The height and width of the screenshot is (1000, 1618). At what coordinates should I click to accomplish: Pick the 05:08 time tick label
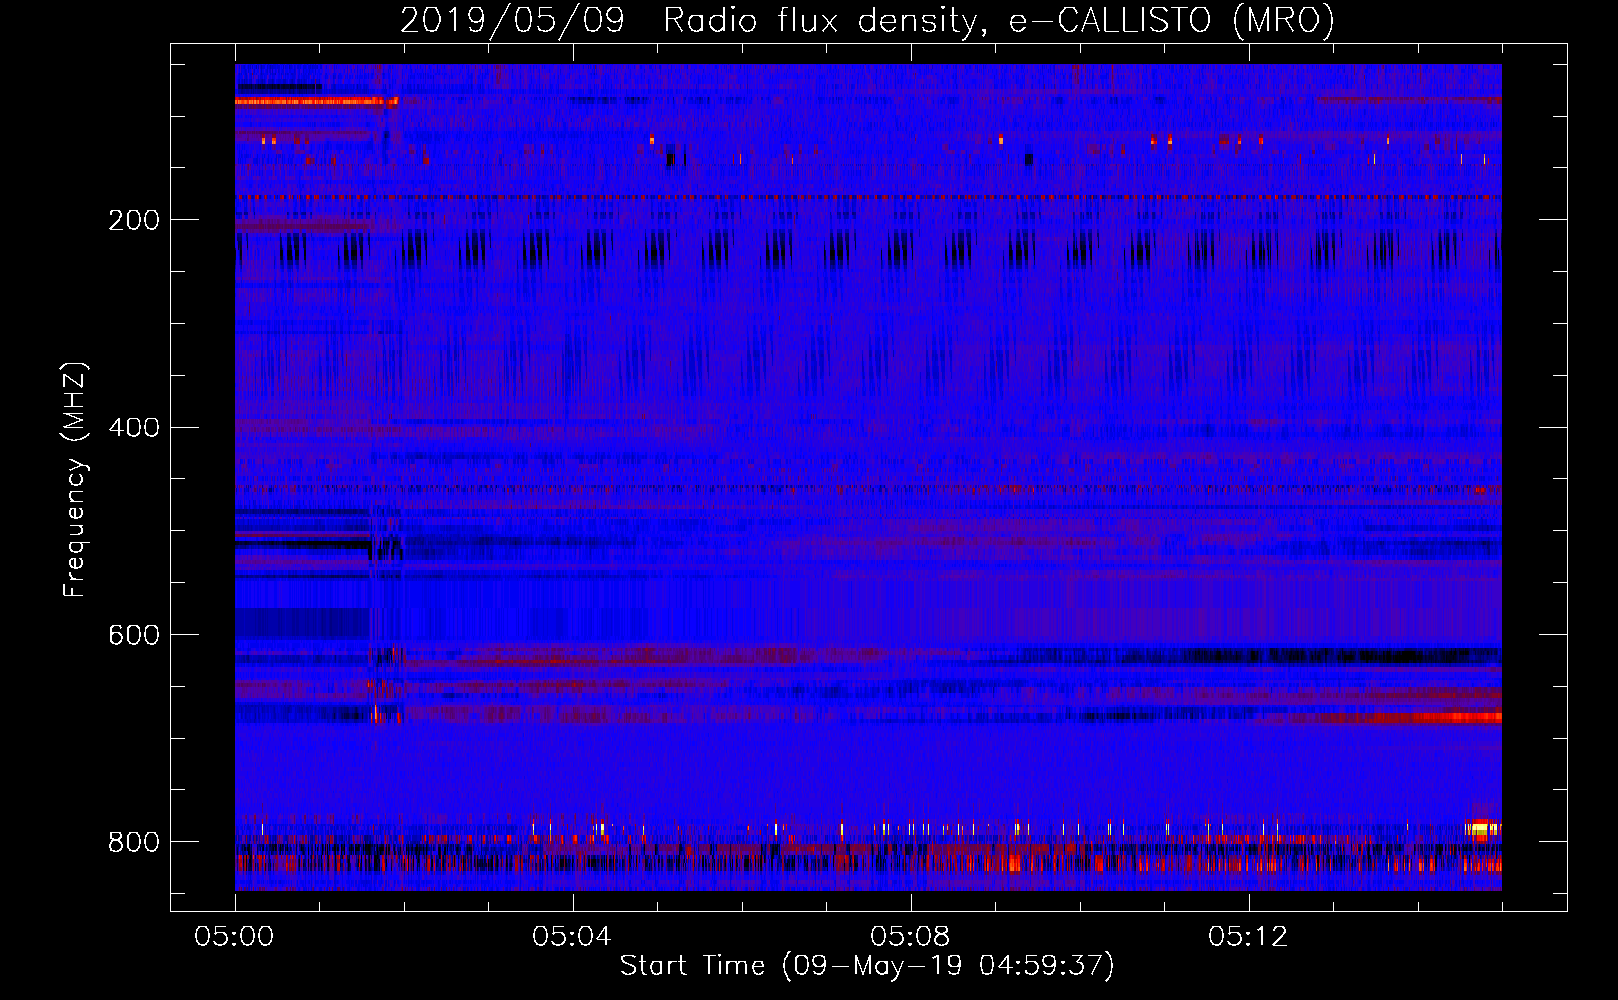(911, 936)
